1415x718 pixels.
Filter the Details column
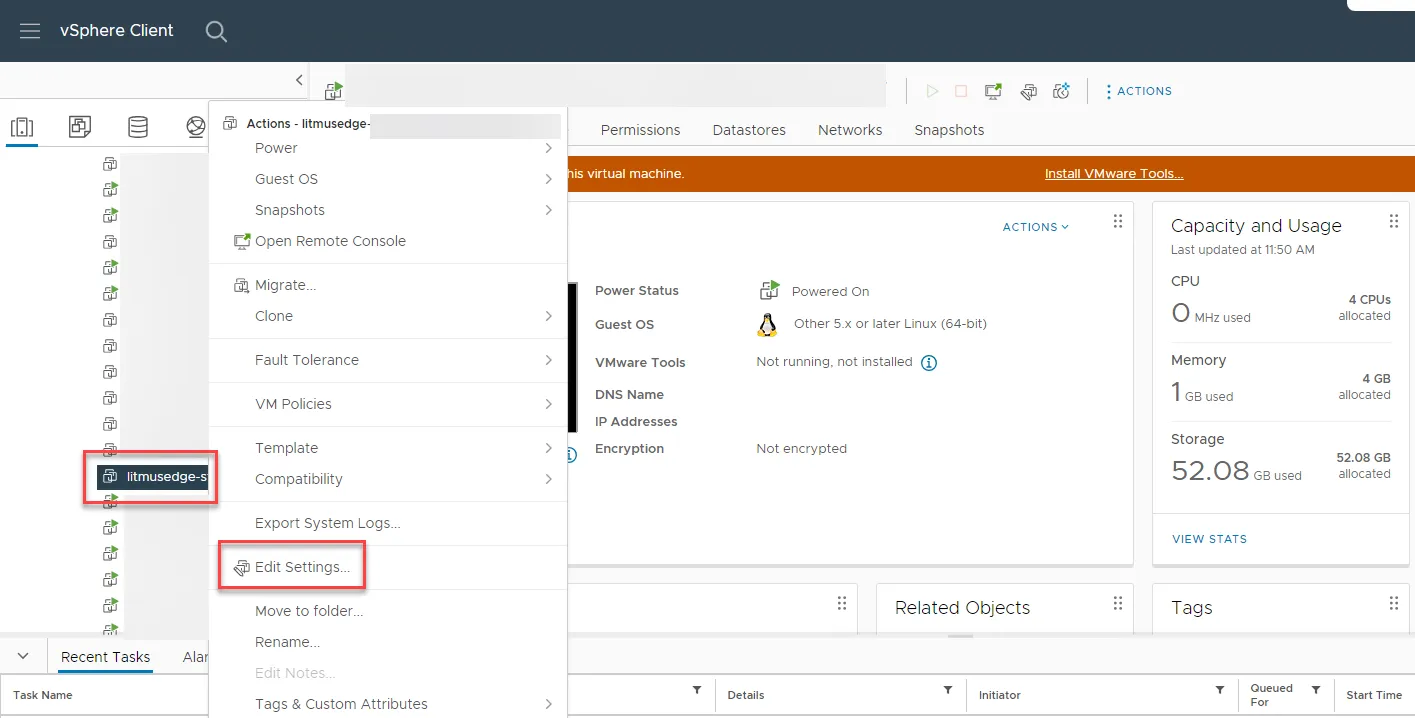tap(947, 691)
